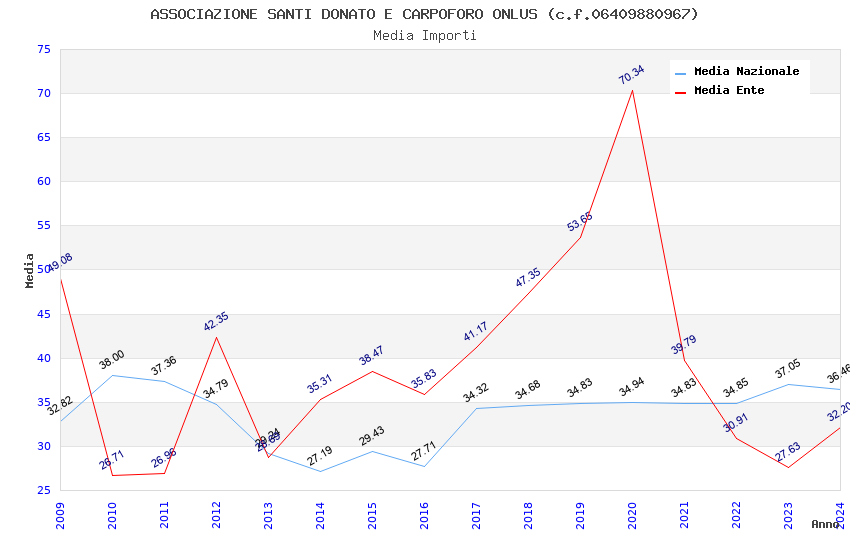Click the 2011 x-axis year label

coord(164,515)
